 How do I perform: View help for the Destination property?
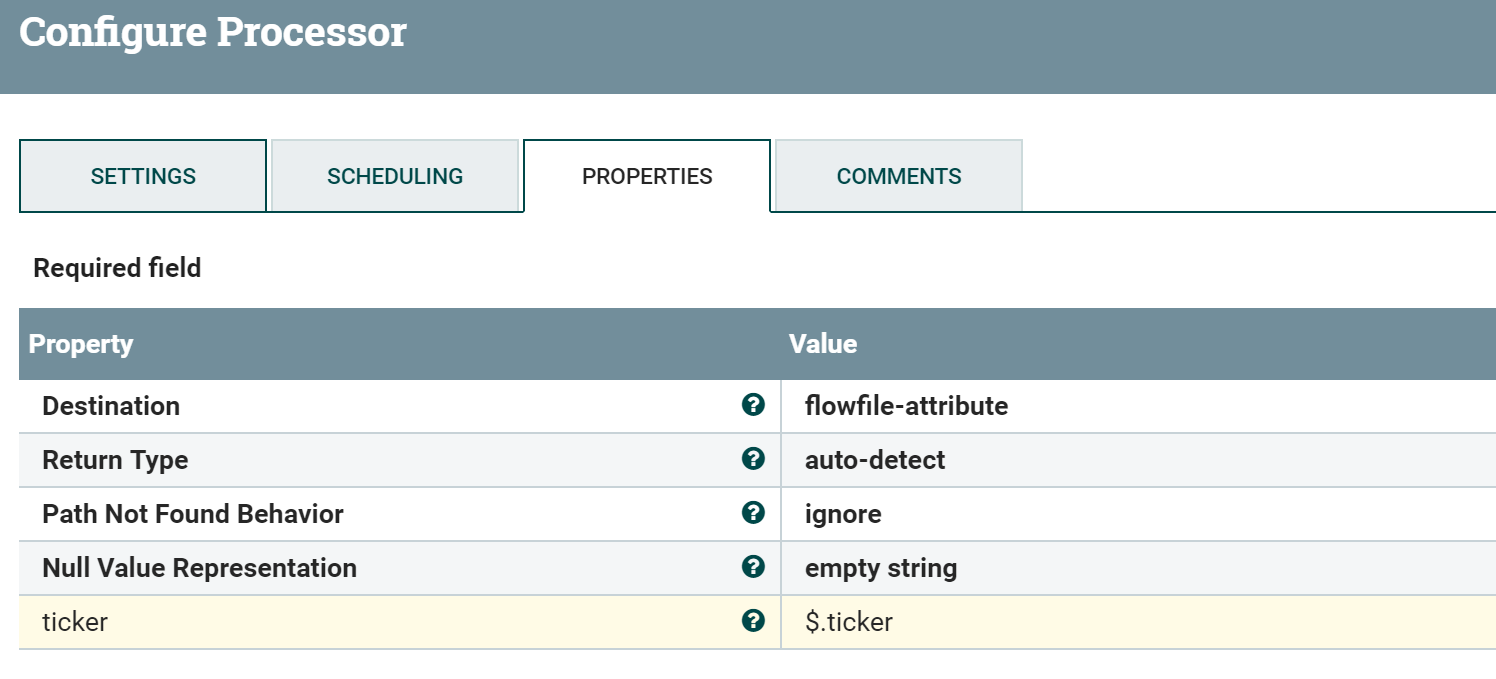752,406
